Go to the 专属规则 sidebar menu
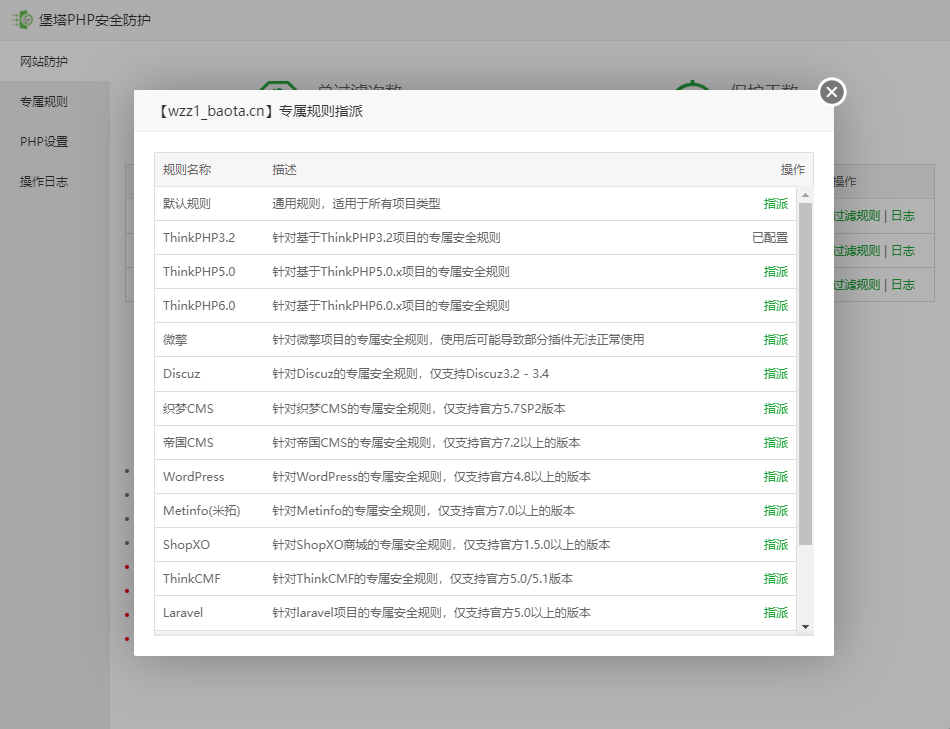Screen dimensions: 950x729 pos(44,101)
